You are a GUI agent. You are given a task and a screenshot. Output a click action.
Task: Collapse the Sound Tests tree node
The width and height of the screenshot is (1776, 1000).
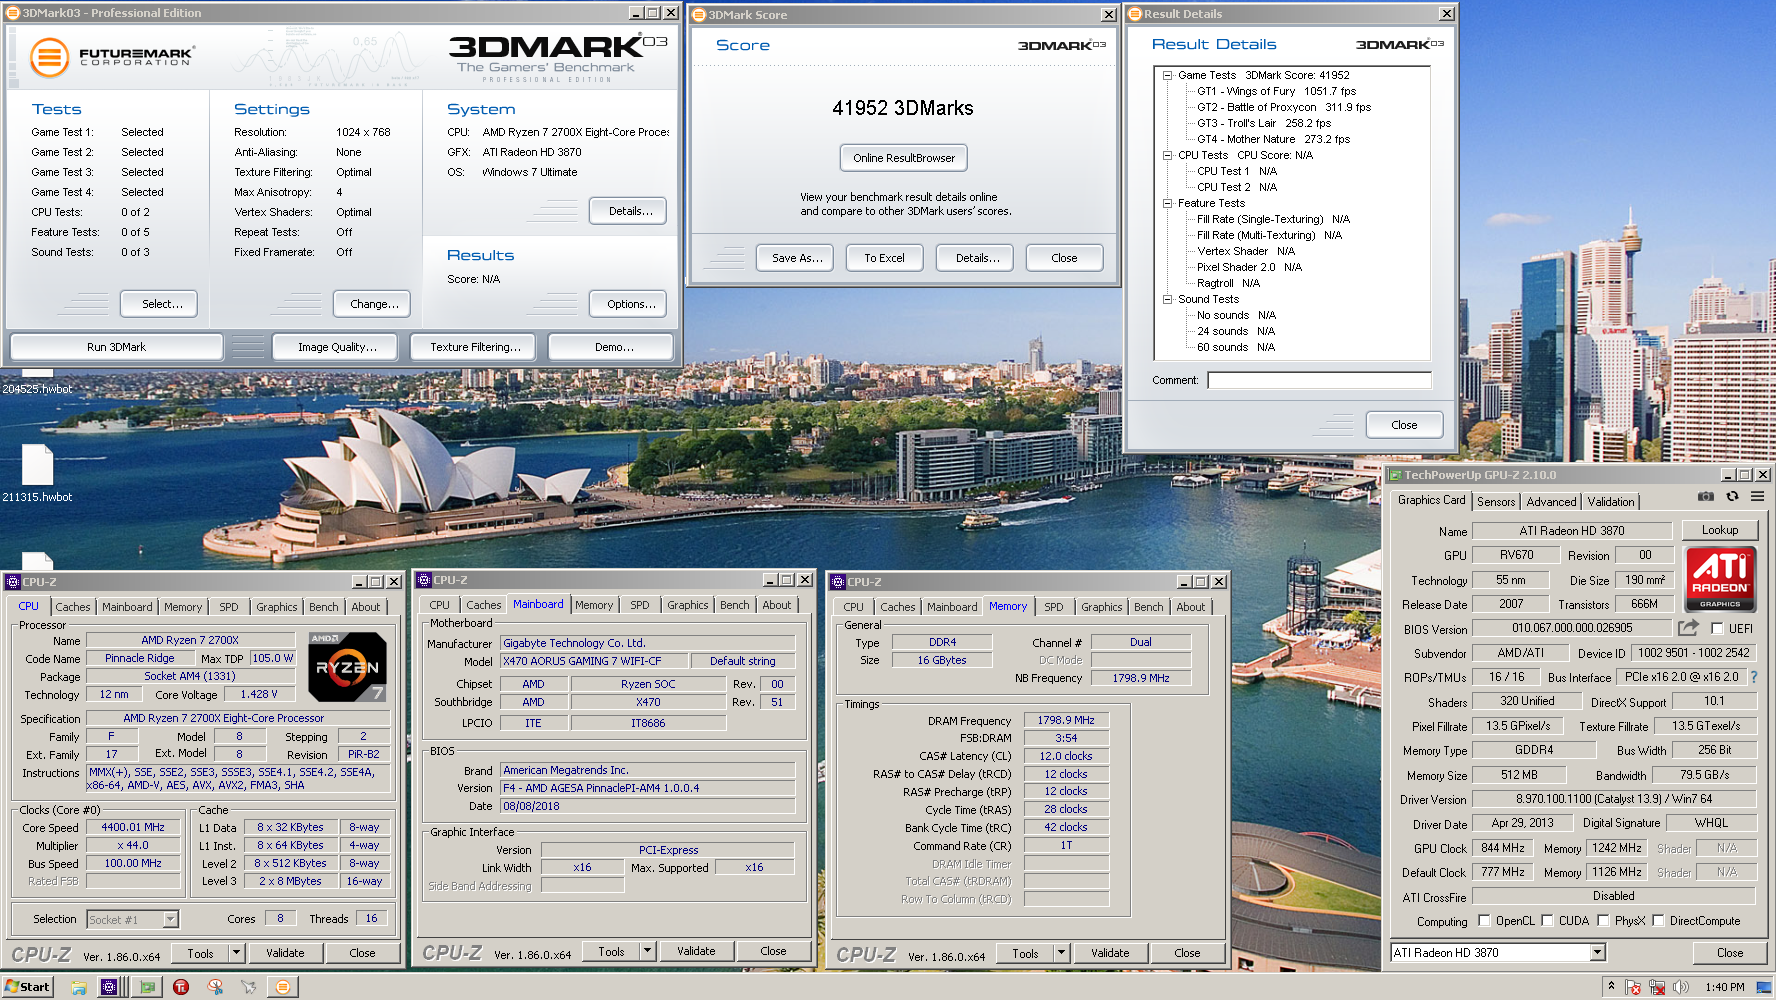tap(1167, 299)
